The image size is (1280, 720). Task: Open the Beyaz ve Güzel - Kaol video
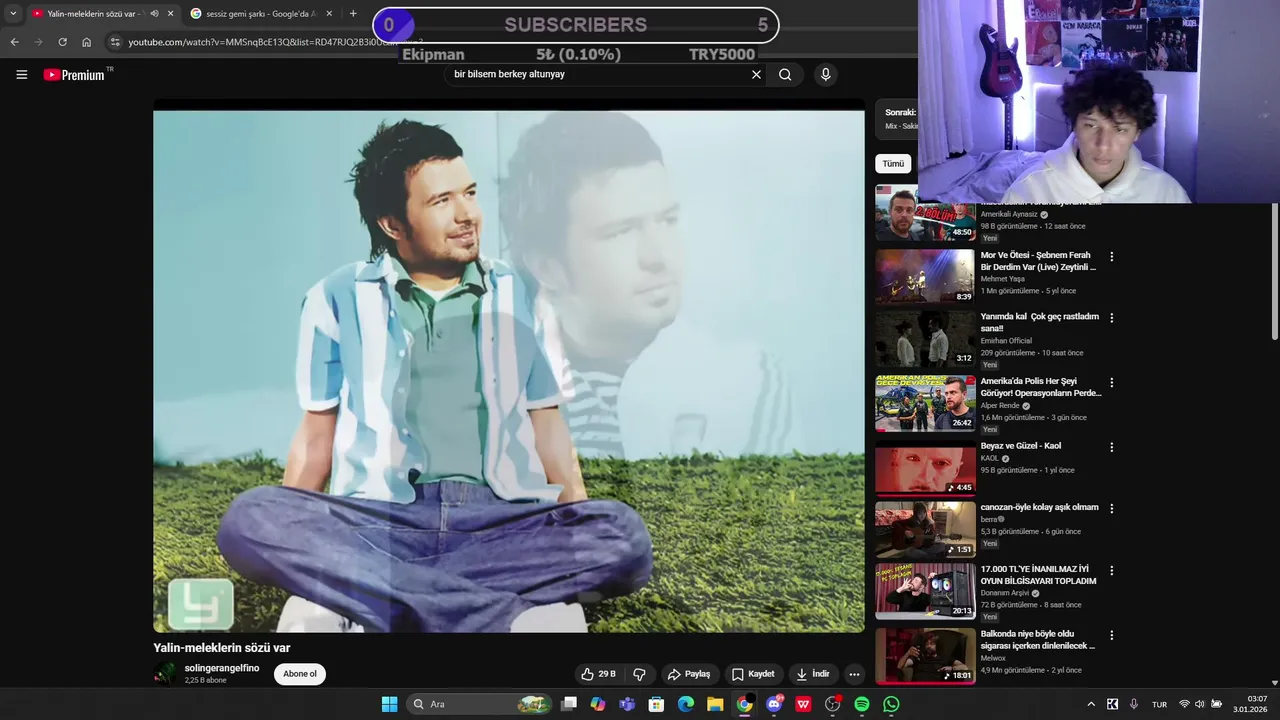[x=1021, y=446]
